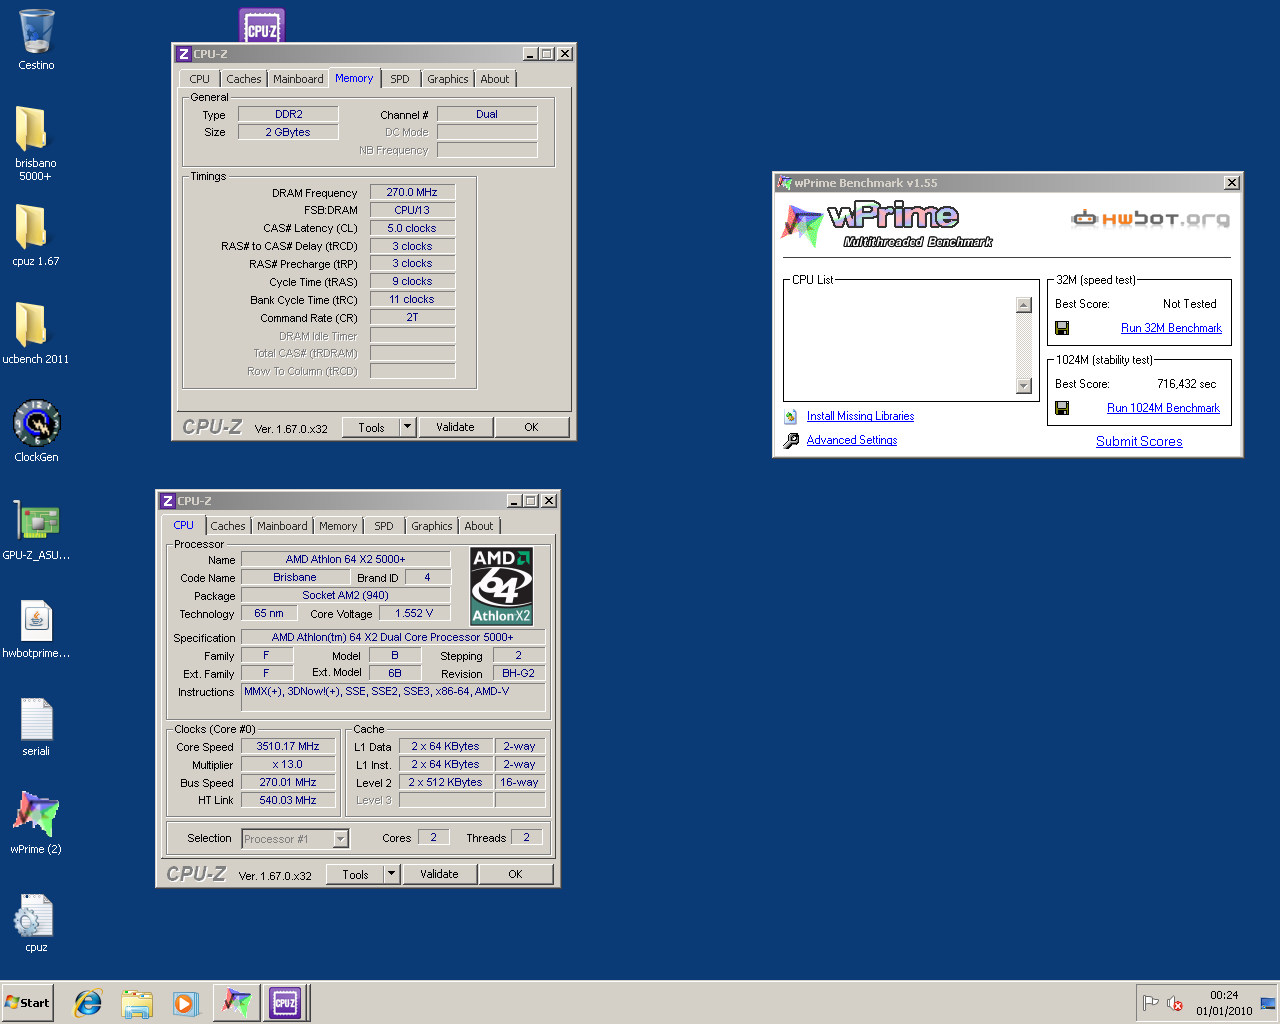Click the AMD Athlon X2 logo
Screen dimensions: 1280x1024
point(501,586)
